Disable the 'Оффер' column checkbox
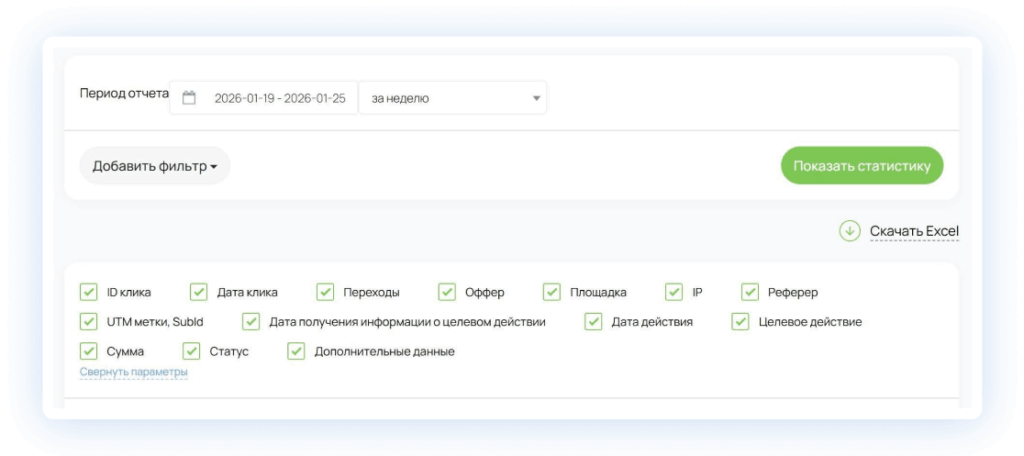 (x=447, y=292)
